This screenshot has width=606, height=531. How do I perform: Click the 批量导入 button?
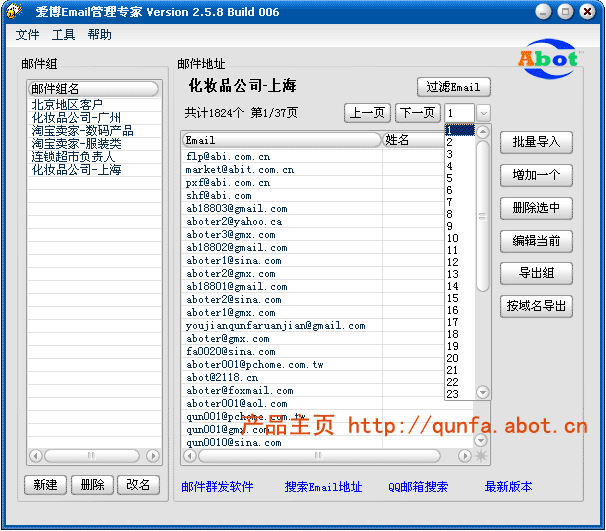[x=536, y=142]
